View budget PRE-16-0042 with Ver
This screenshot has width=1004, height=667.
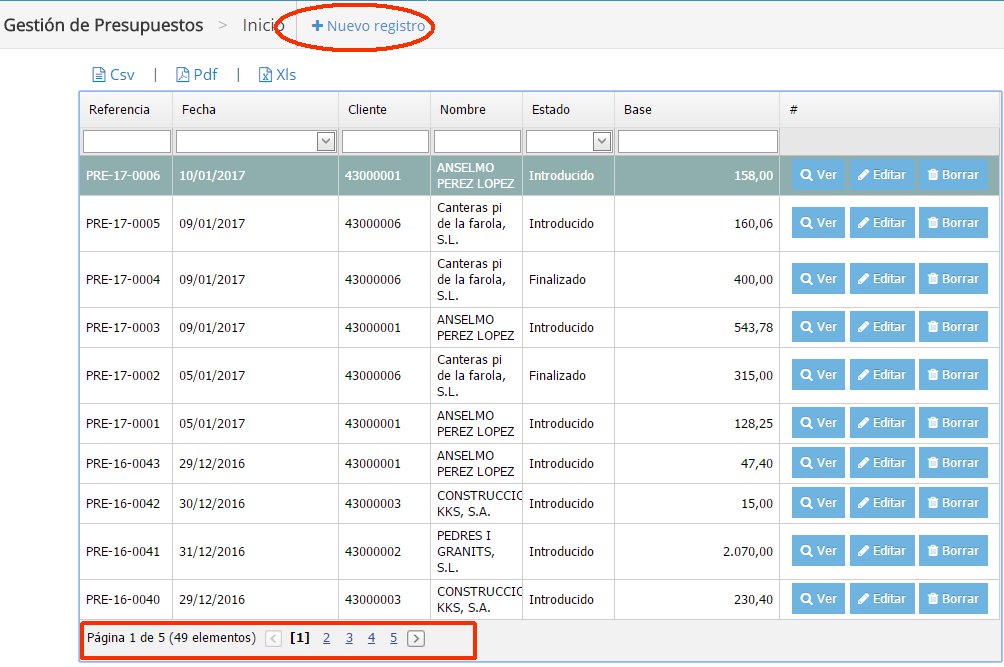coord(818,502)
